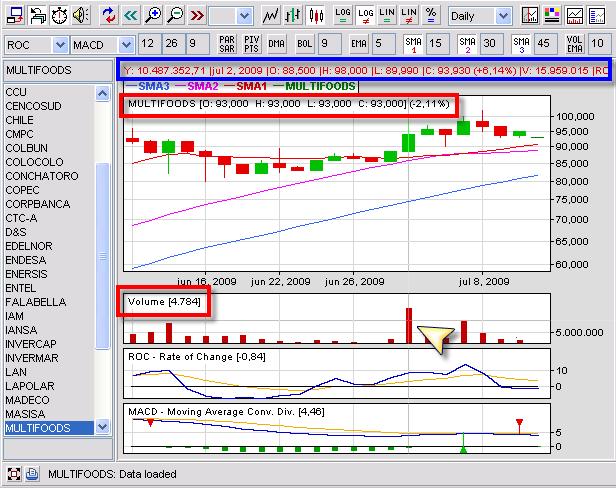Toggle the VOL EMA indicator

(x=575, y=44)
